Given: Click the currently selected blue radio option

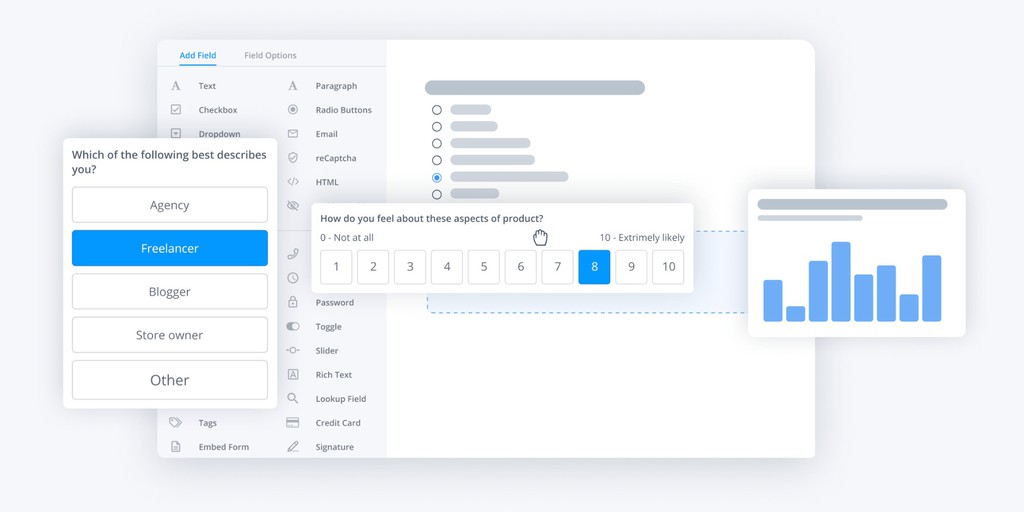Looking at the screenshot, I should 437,177.
